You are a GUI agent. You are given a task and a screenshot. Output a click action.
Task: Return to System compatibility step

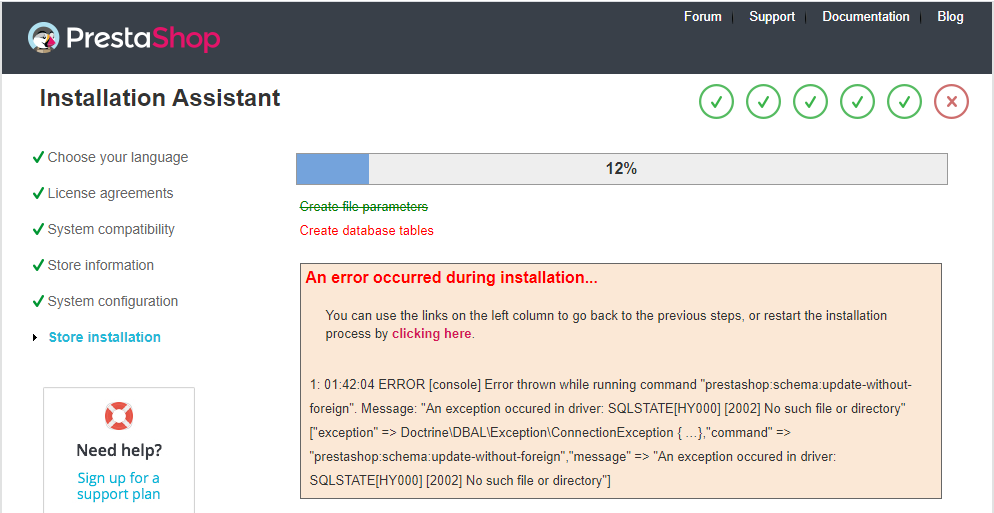point(111,230)
